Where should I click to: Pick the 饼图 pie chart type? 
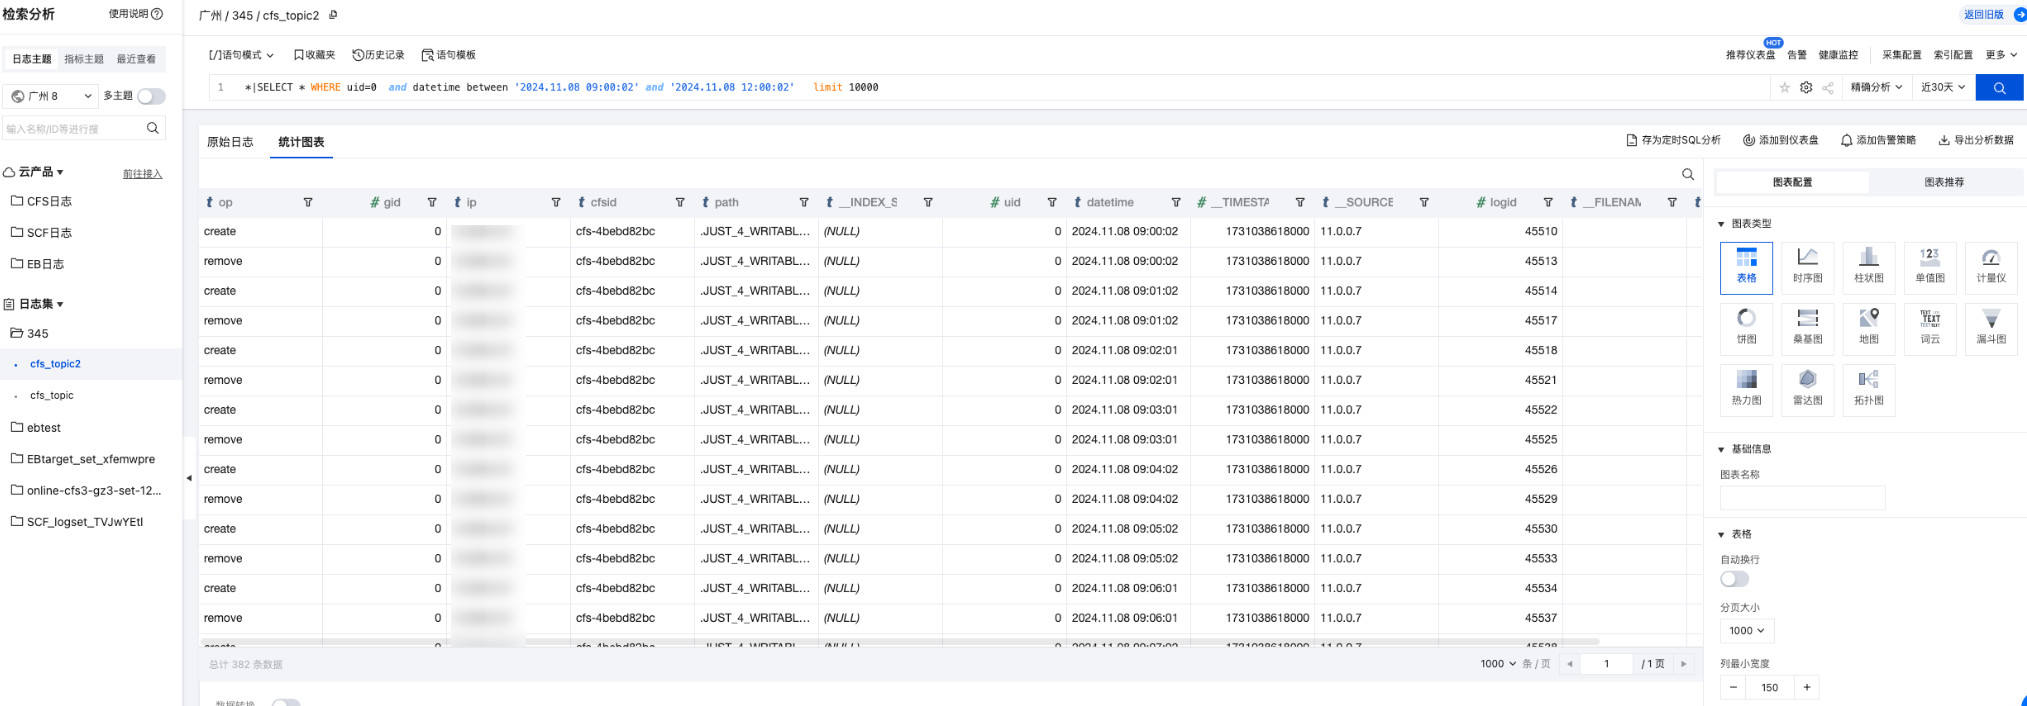click(x=1746, y=327)
